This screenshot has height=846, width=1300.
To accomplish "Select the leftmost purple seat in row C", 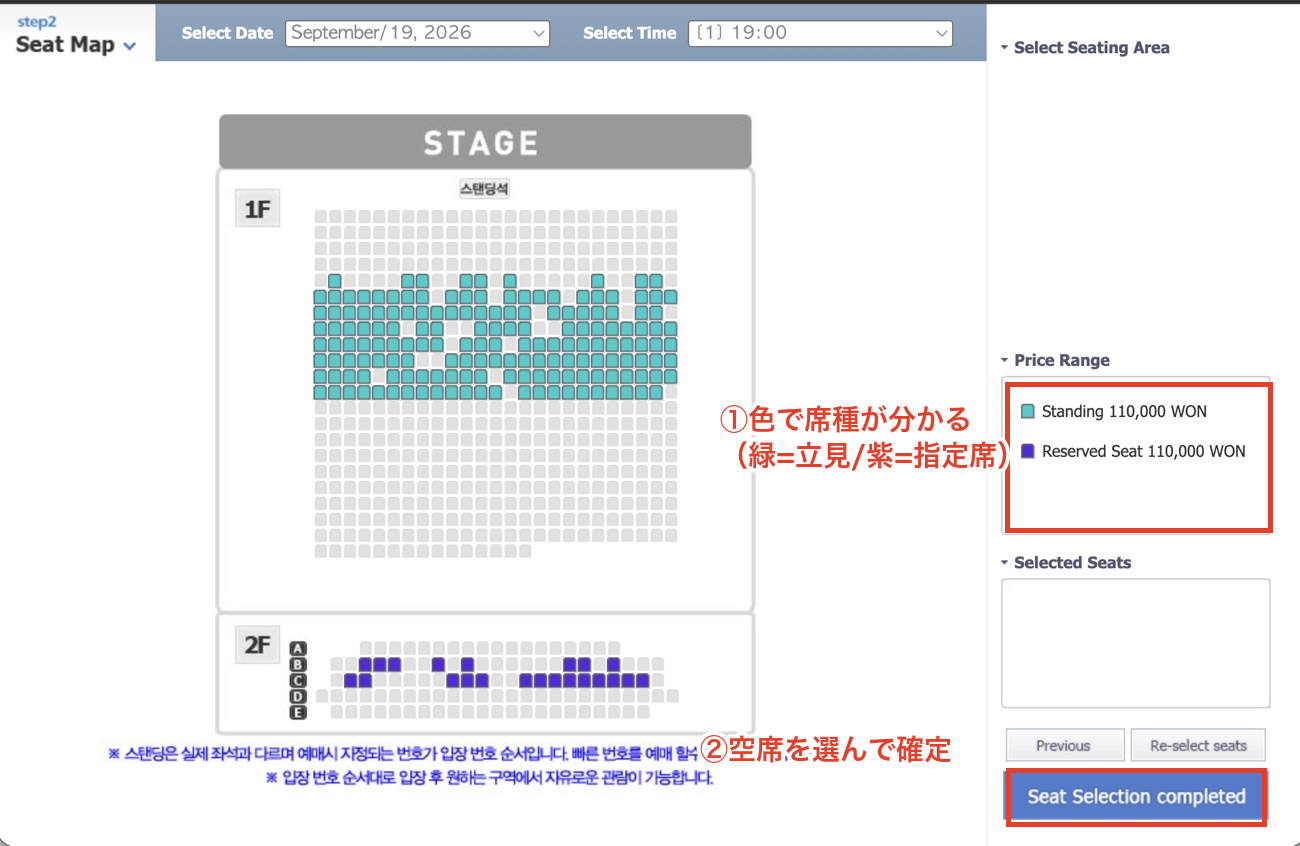I will tap(351, 680).
